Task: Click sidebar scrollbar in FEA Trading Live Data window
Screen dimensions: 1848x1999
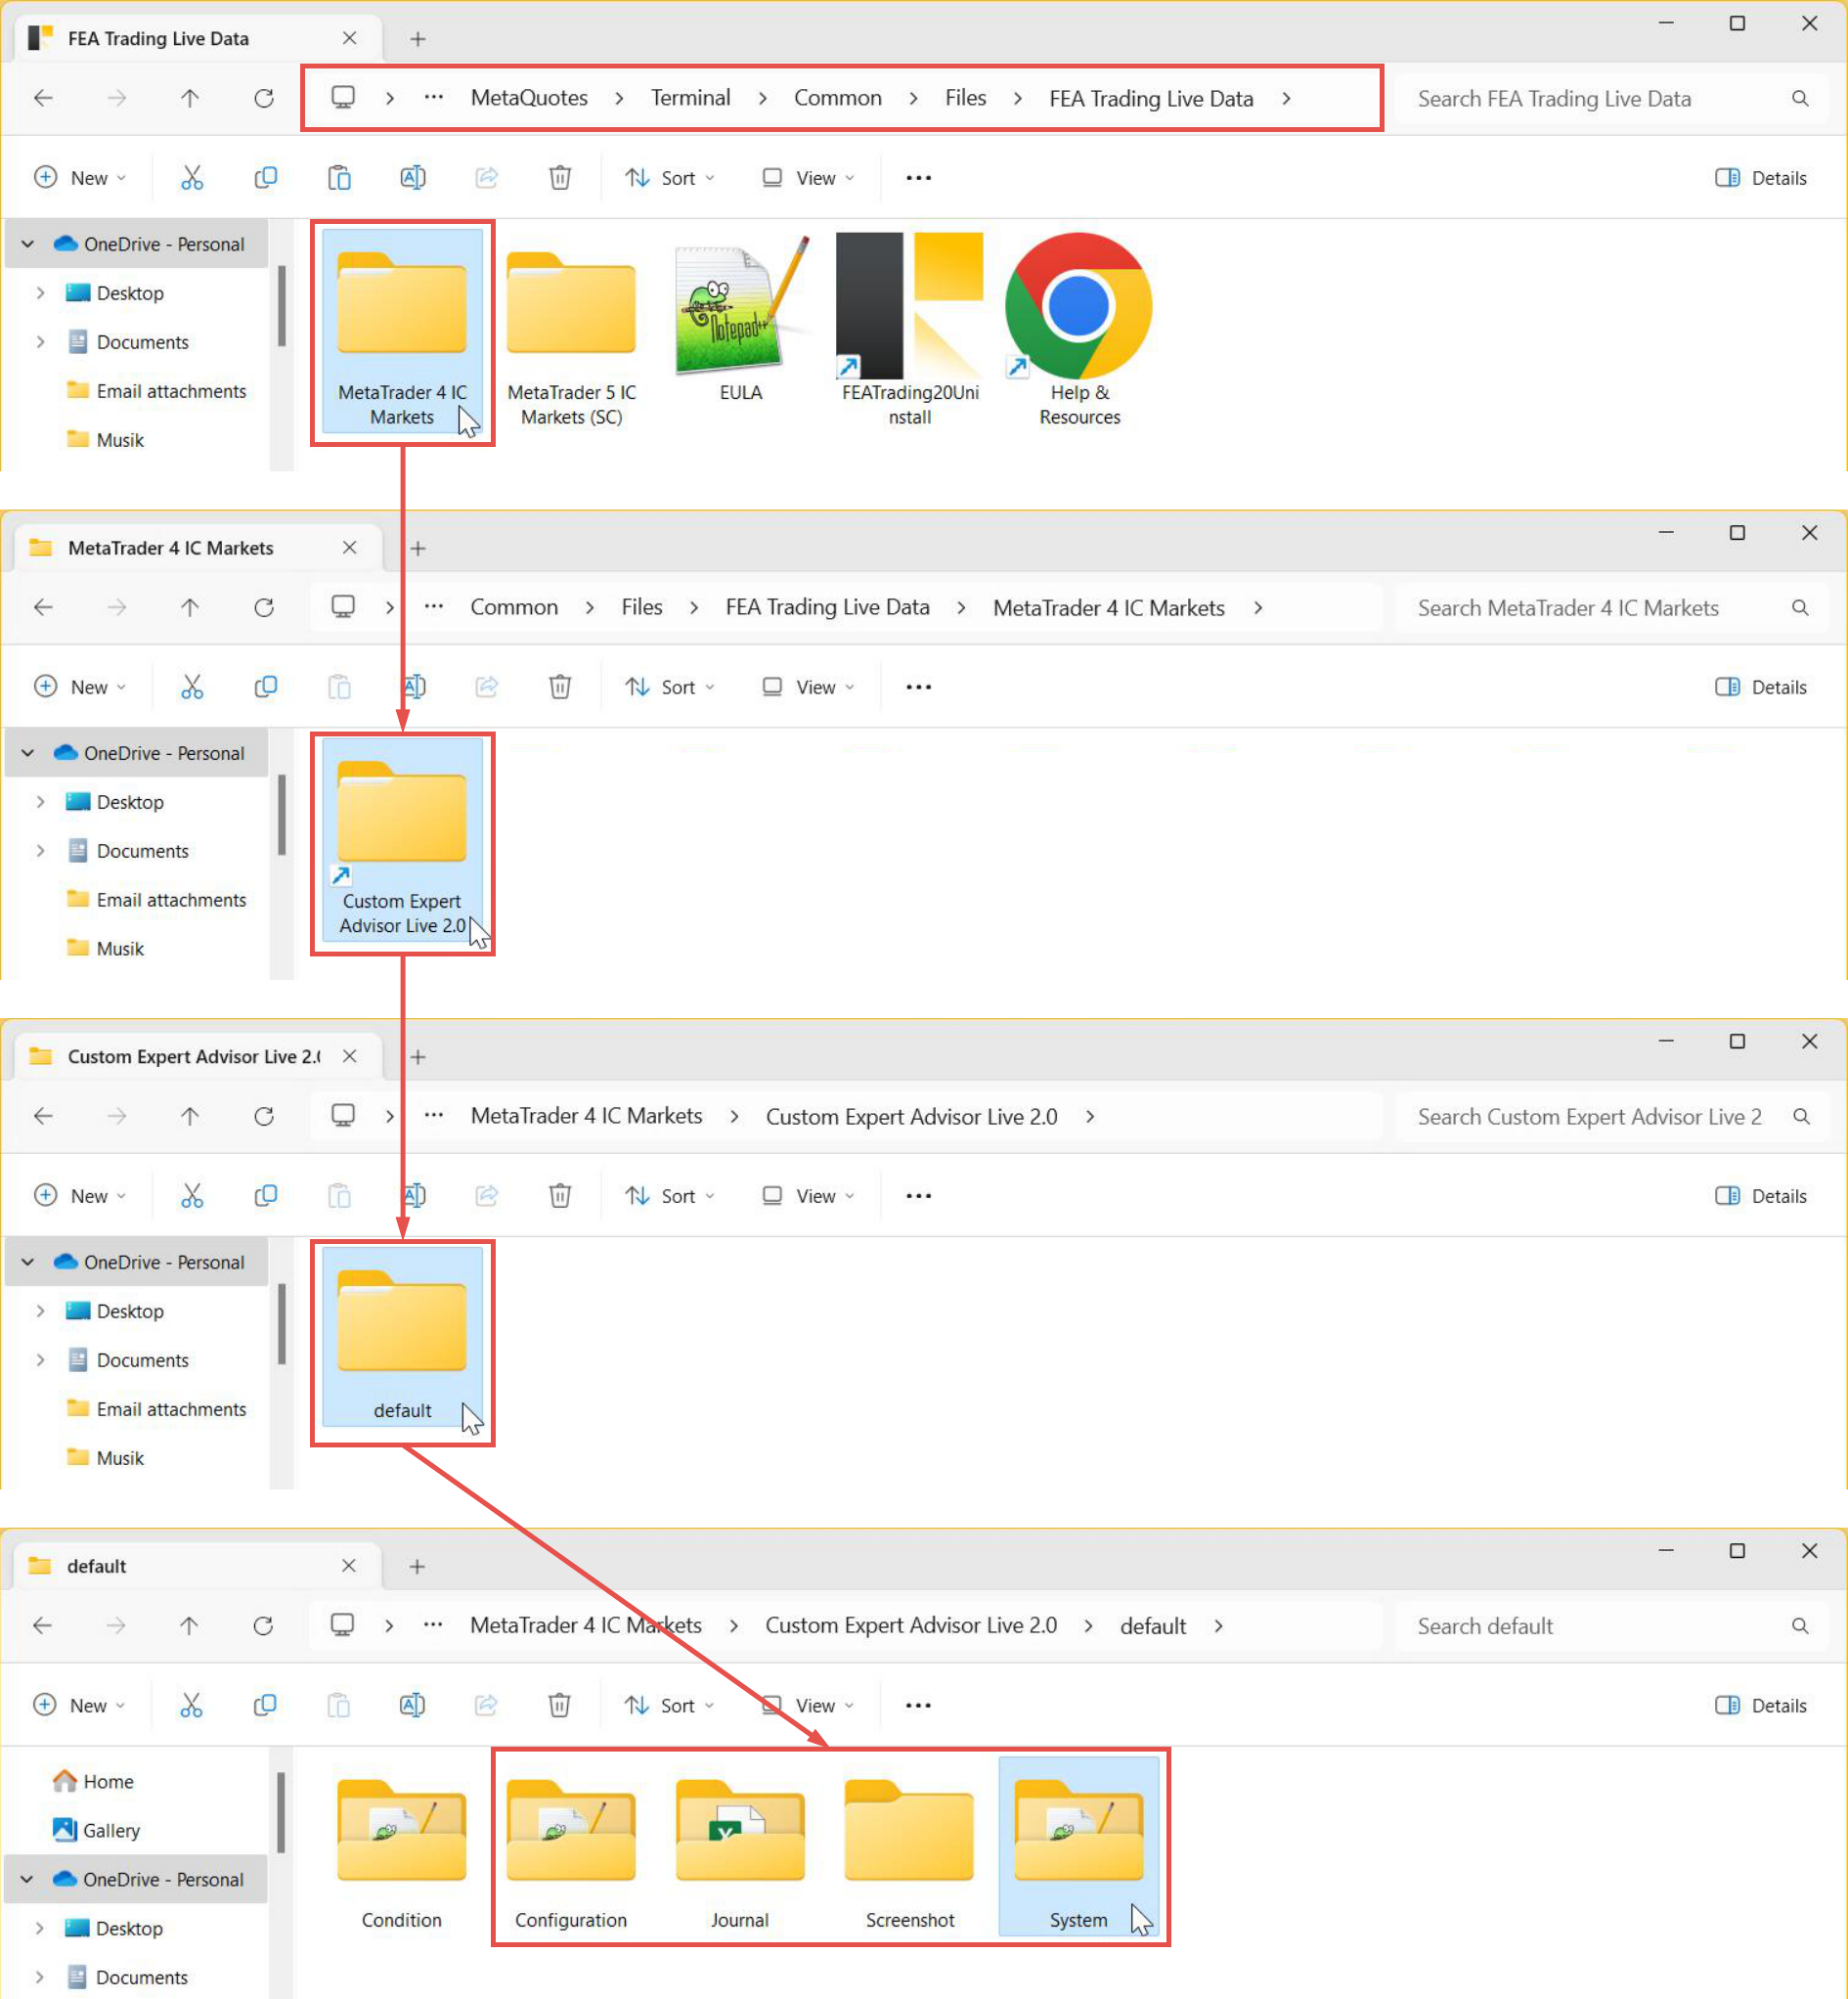Action: [282, 305]
